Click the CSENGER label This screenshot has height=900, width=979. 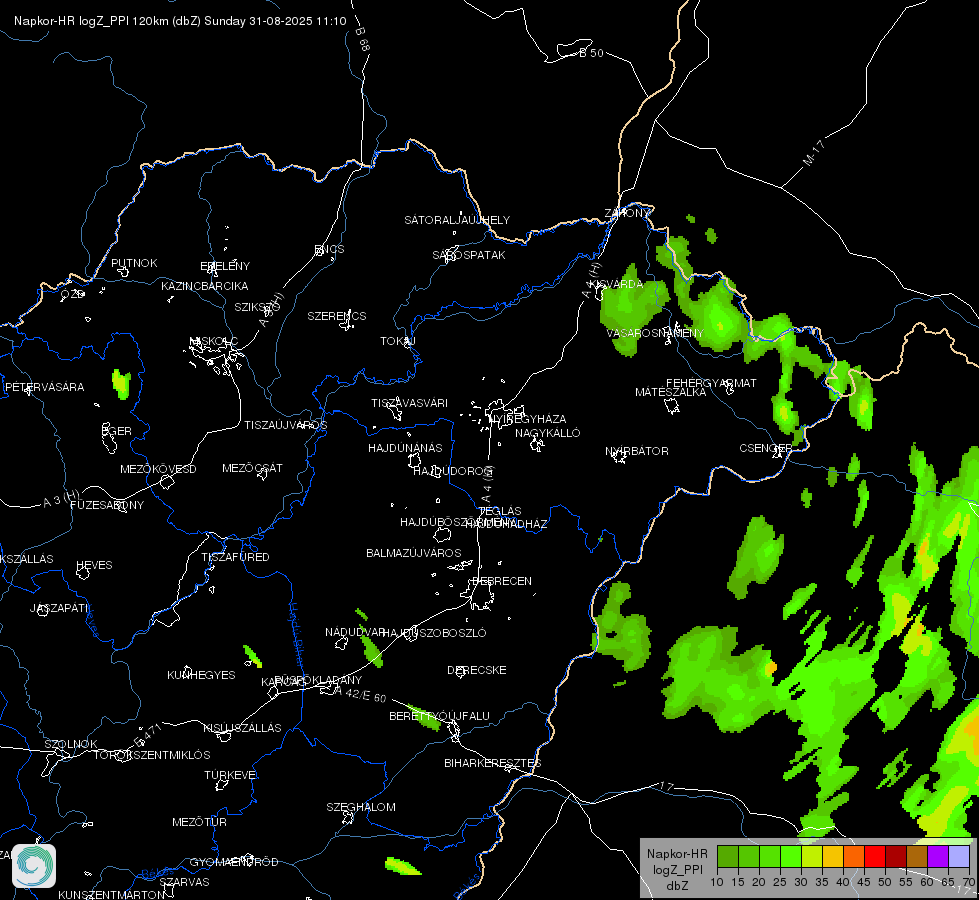[x=765, y=448]
